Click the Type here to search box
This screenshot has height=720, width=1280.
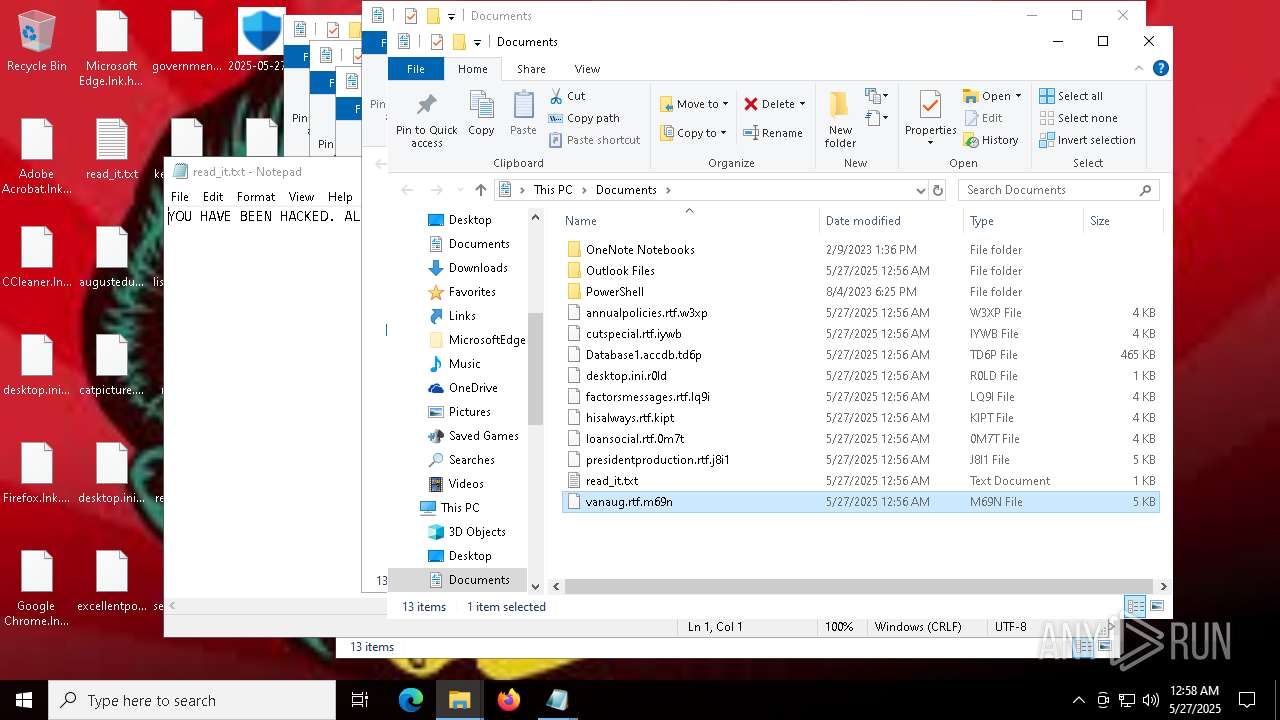[192, 700]
